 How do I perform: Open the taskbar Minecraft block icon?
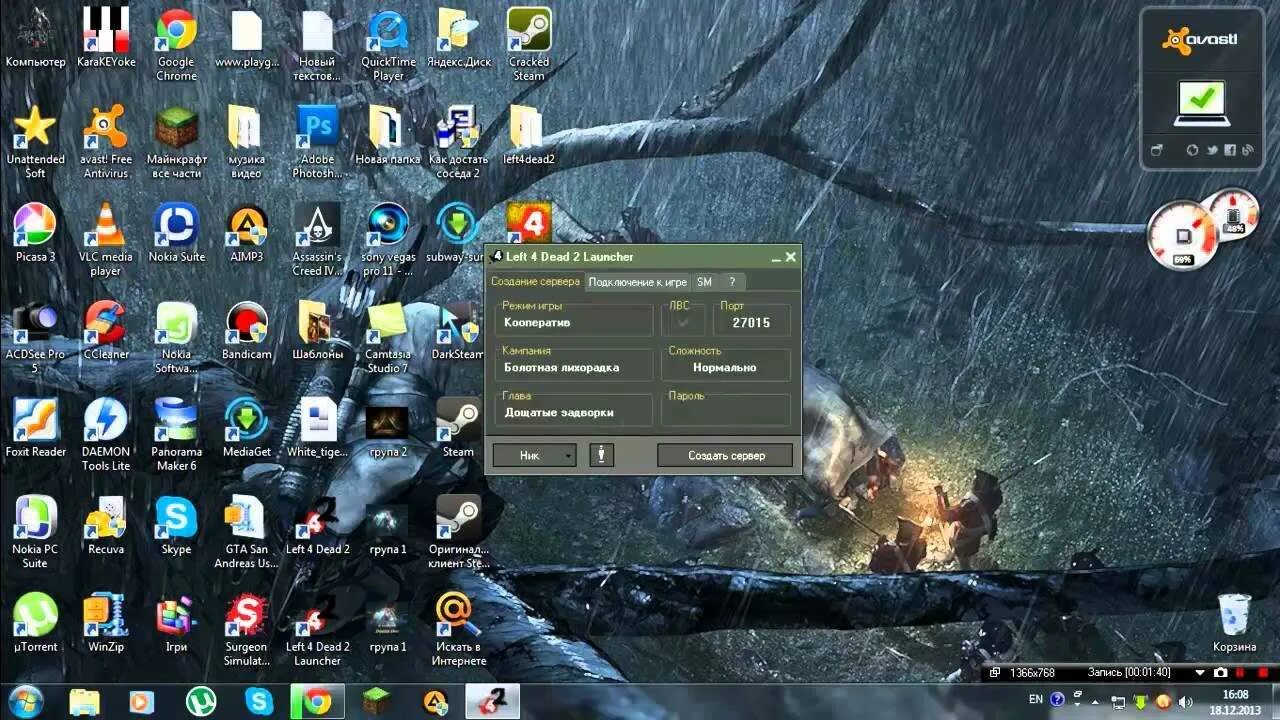point(376,701)
